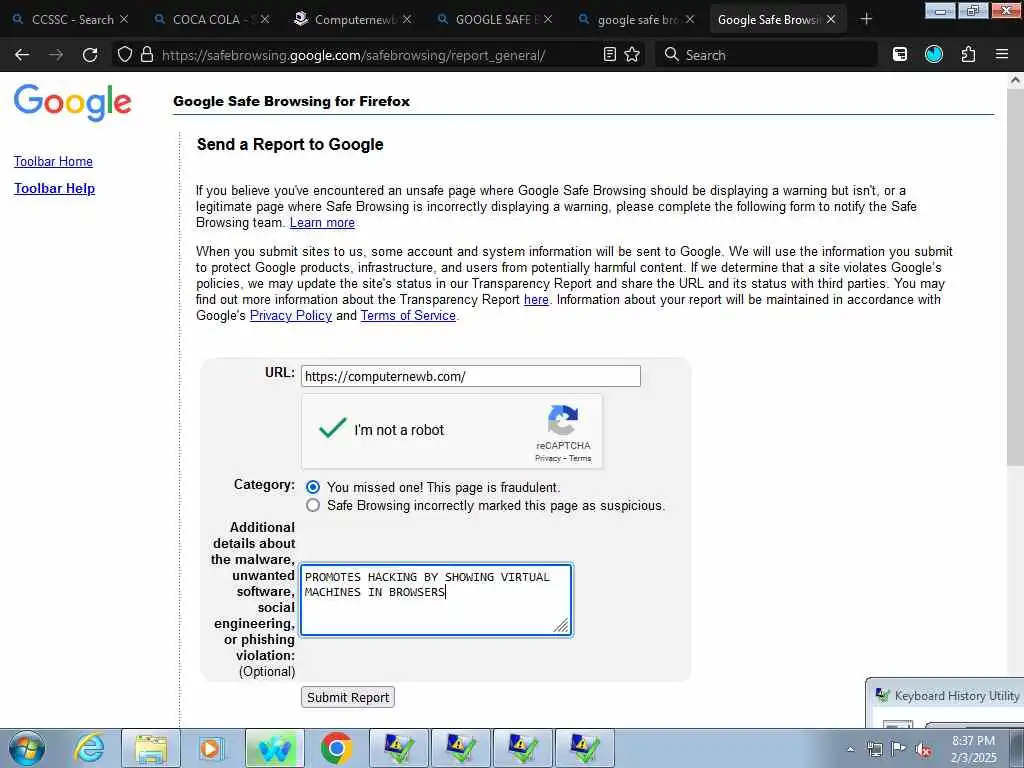Image resolution: width=1024 pixels, height=768 pixels.
Task: Open Windows Start menu
Action: click(27, 748)
